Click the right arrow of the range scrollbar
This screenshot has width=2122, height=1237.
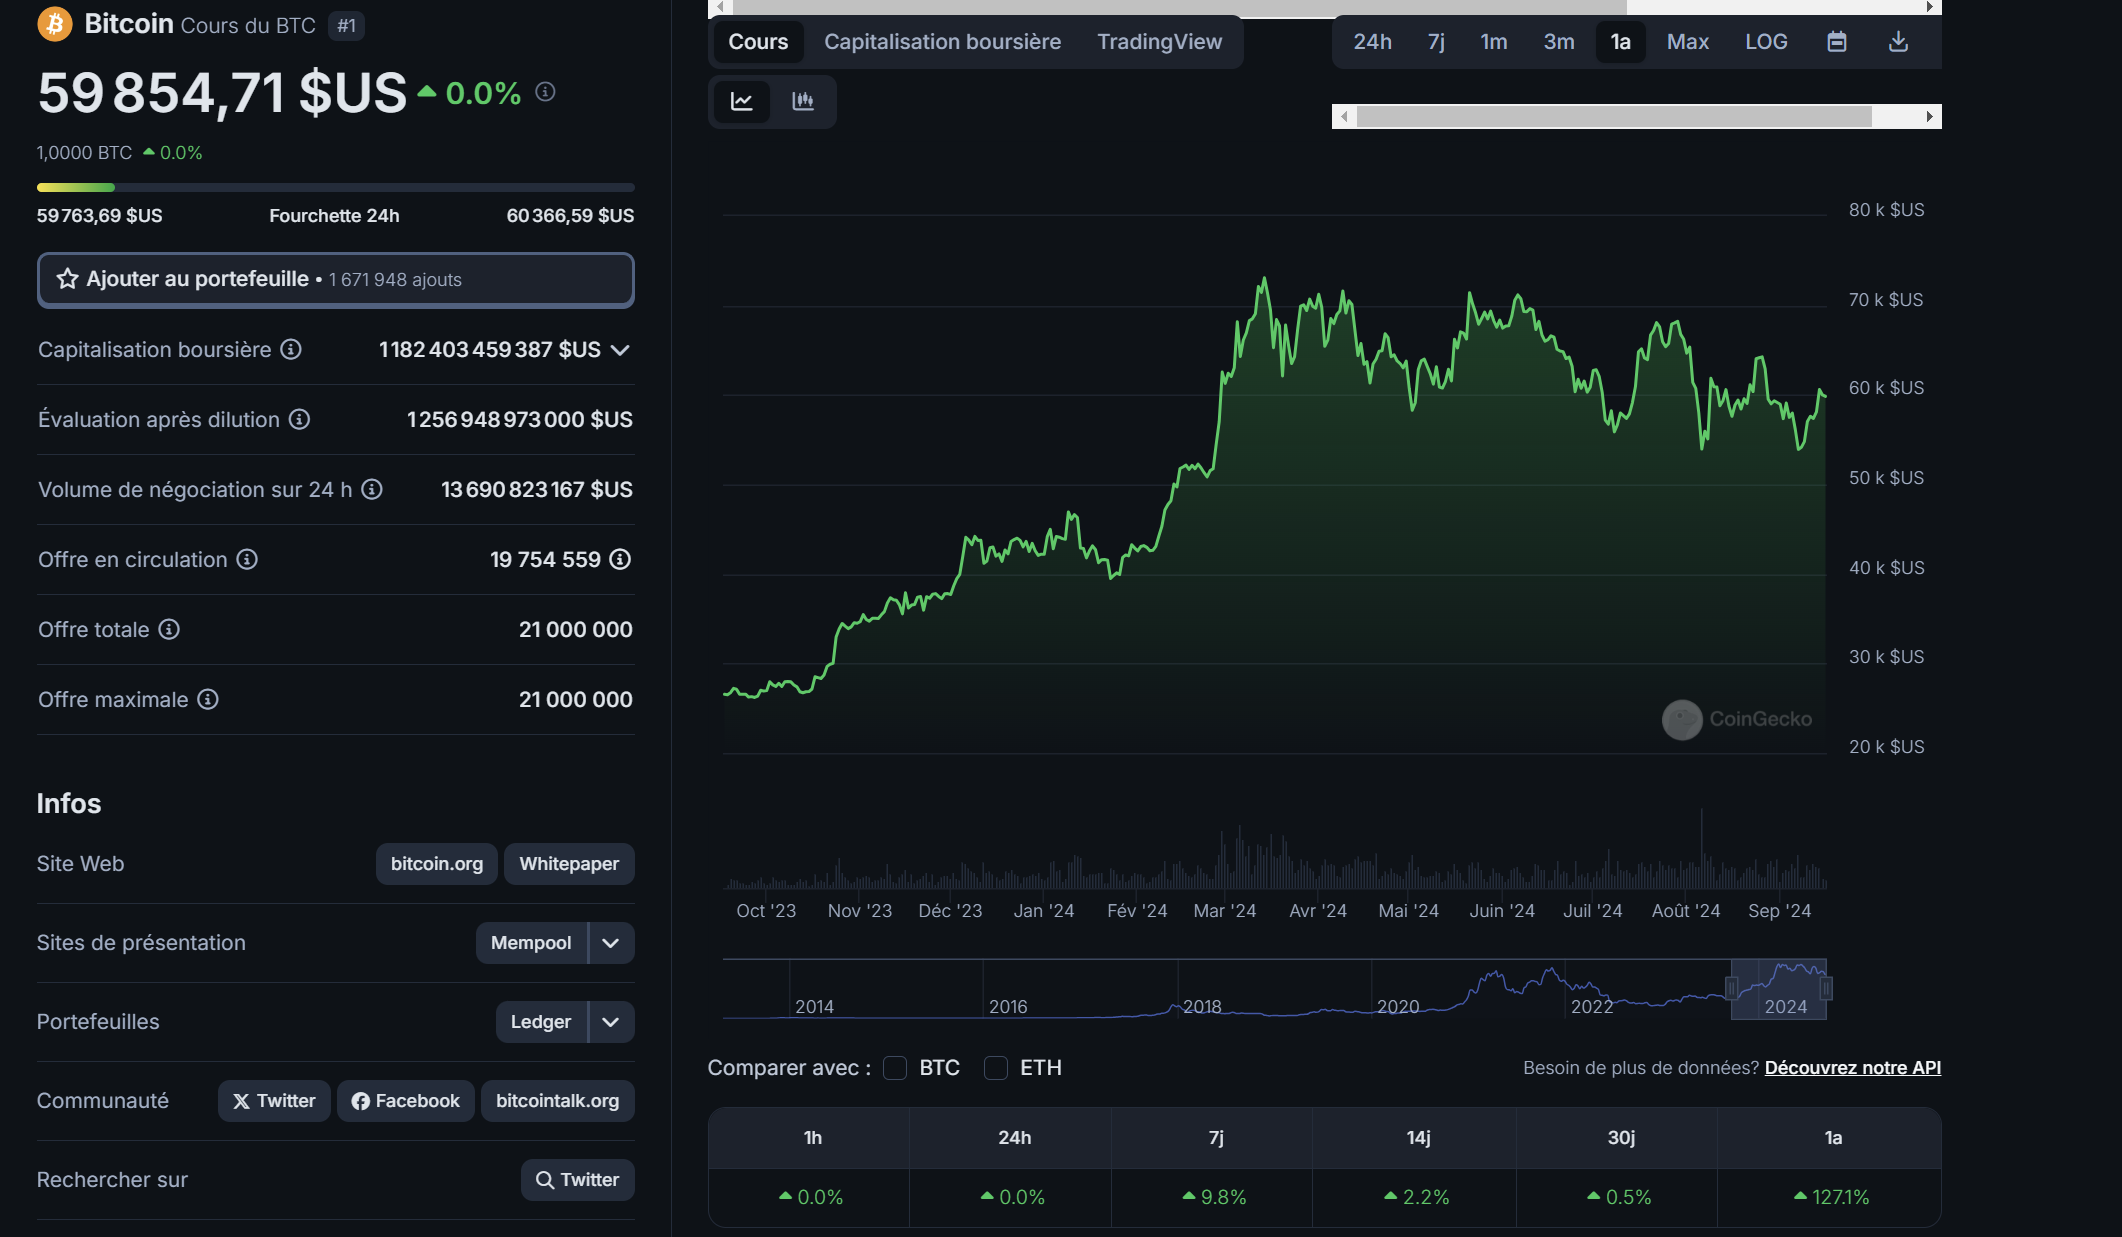point(1929,117)
